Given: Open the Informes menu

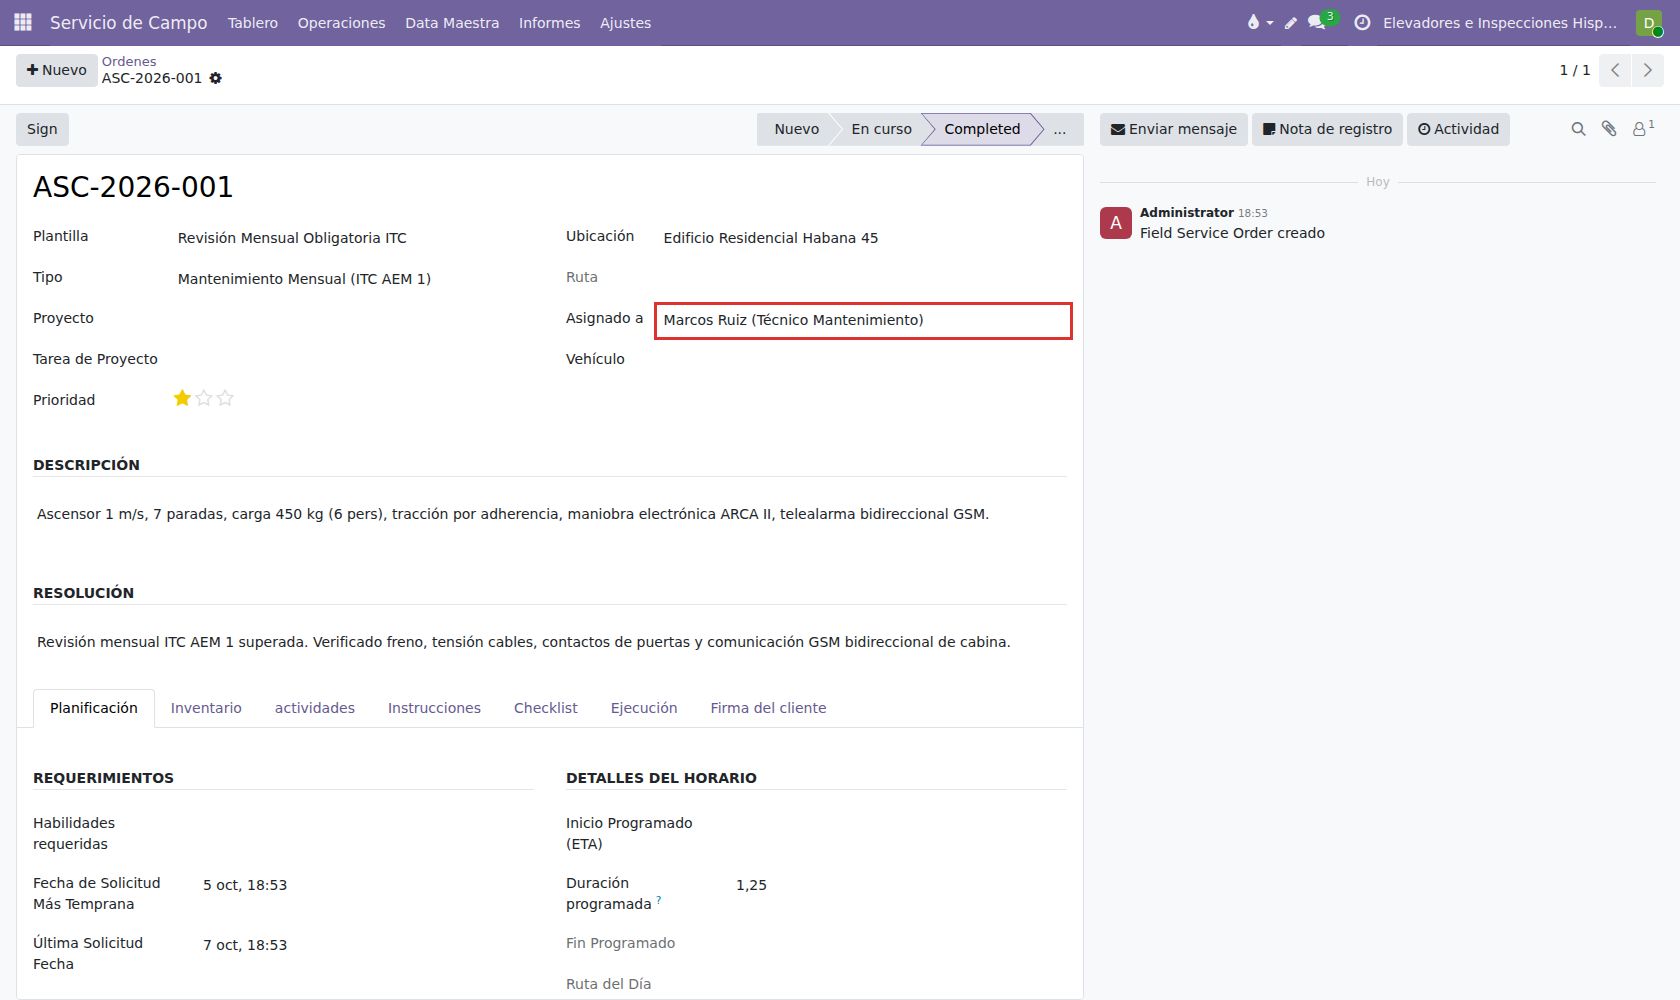Looking at the screenshot, I should pos(549,22).
